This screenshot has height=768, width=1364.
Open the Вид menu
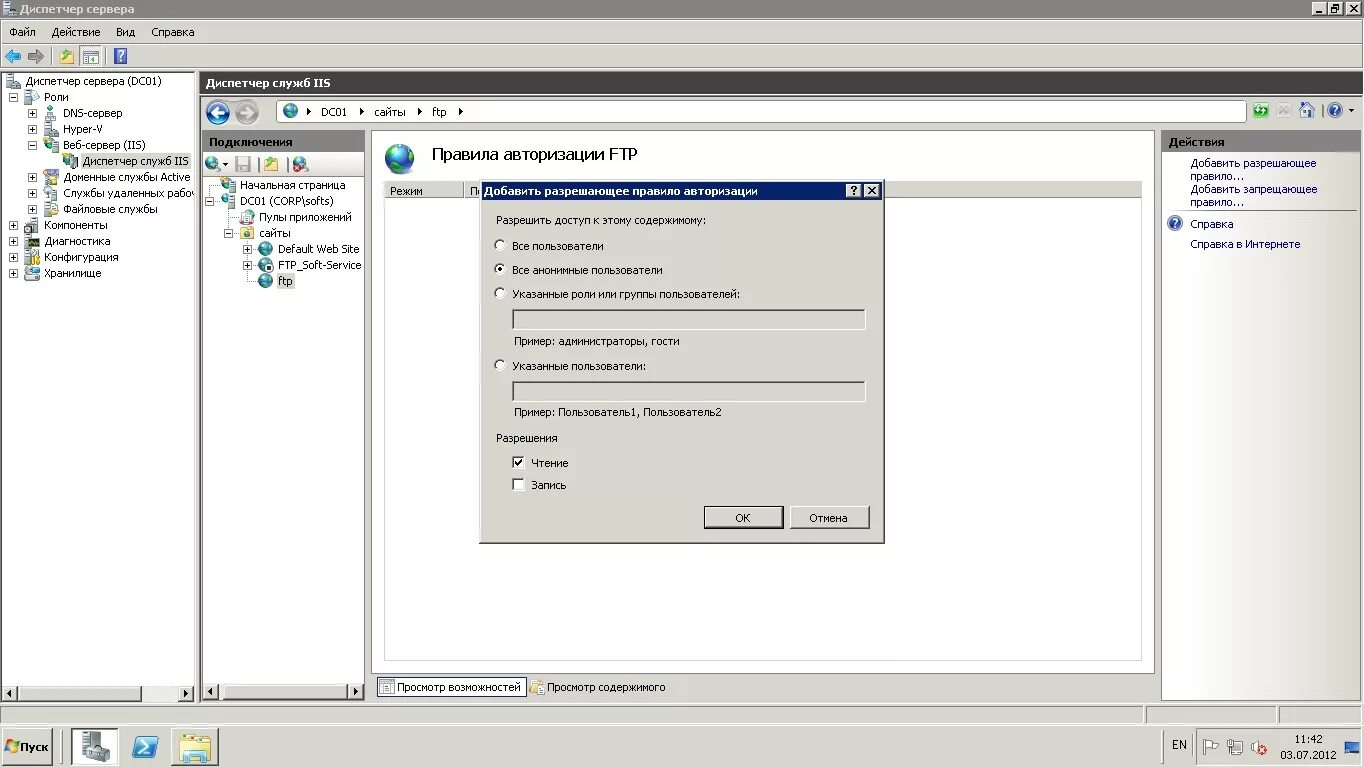point(125,32)
